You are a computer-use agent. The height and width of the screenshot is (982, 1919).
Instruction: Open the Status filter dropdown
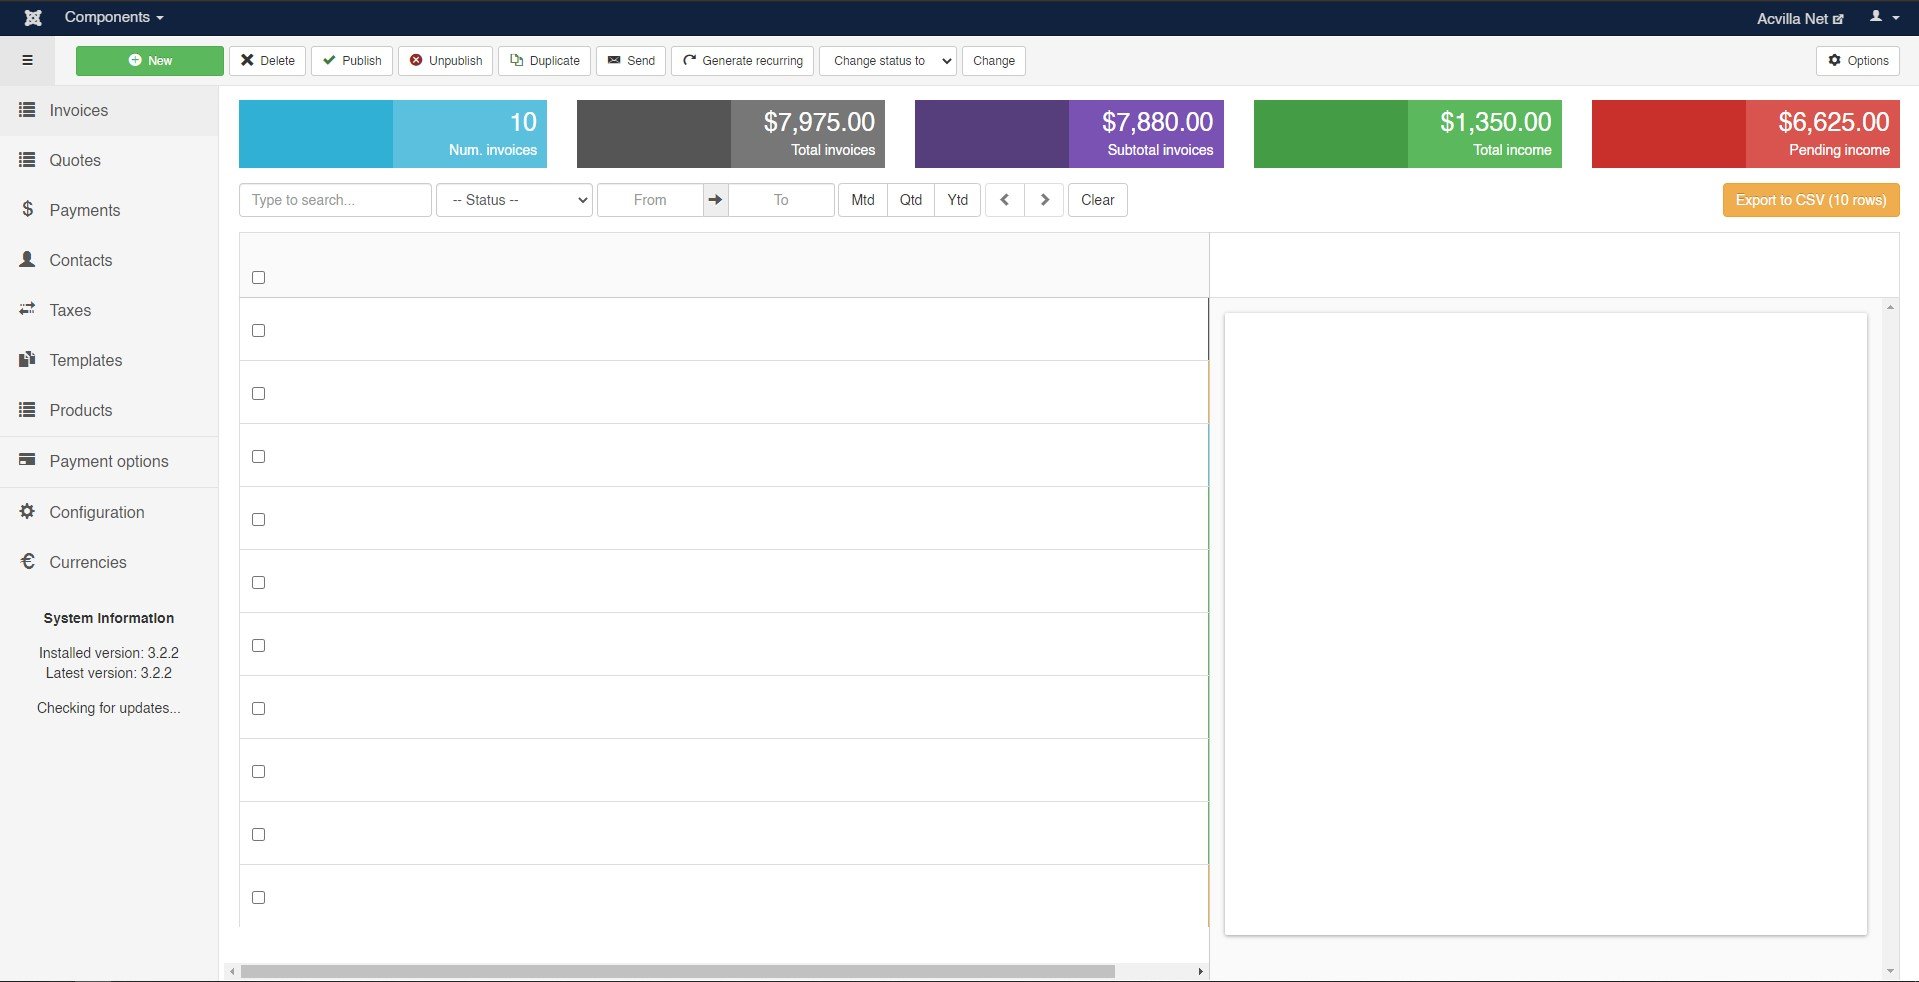[x=513, y=200]
